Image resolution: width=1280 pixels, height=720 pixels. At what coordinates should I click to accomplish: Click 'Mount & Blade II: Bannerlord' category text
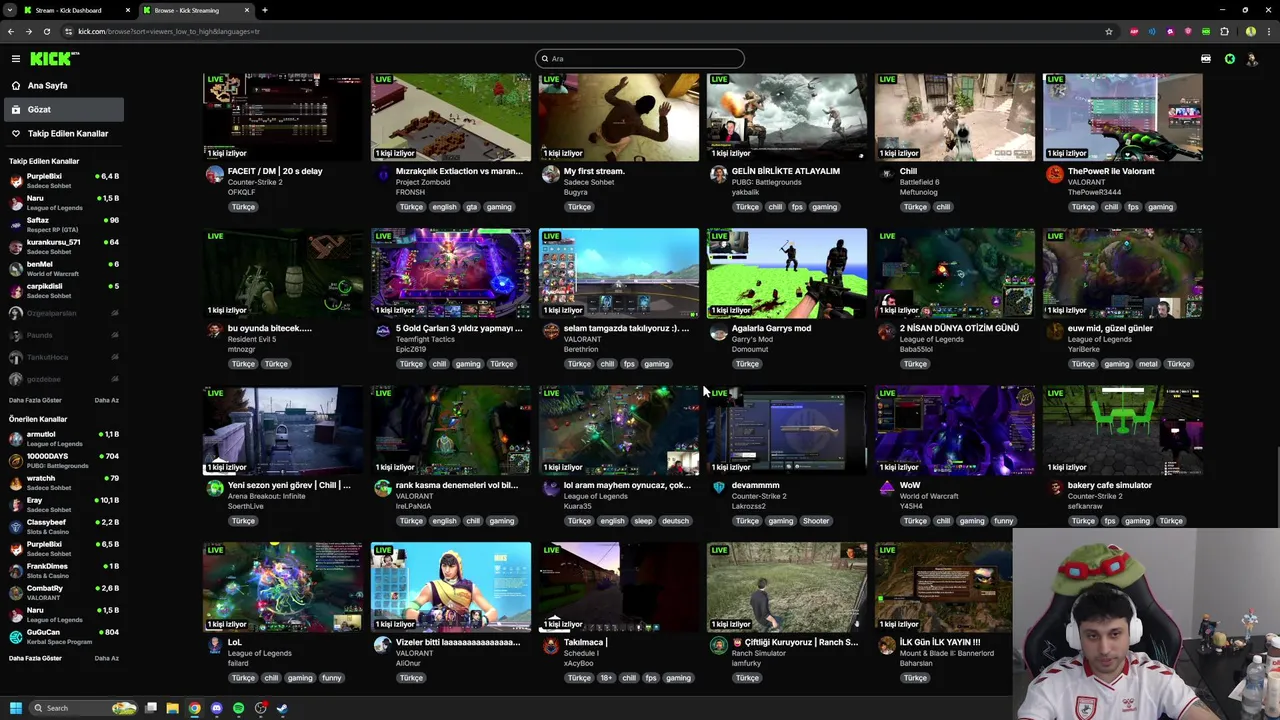(x=947, y=653)
